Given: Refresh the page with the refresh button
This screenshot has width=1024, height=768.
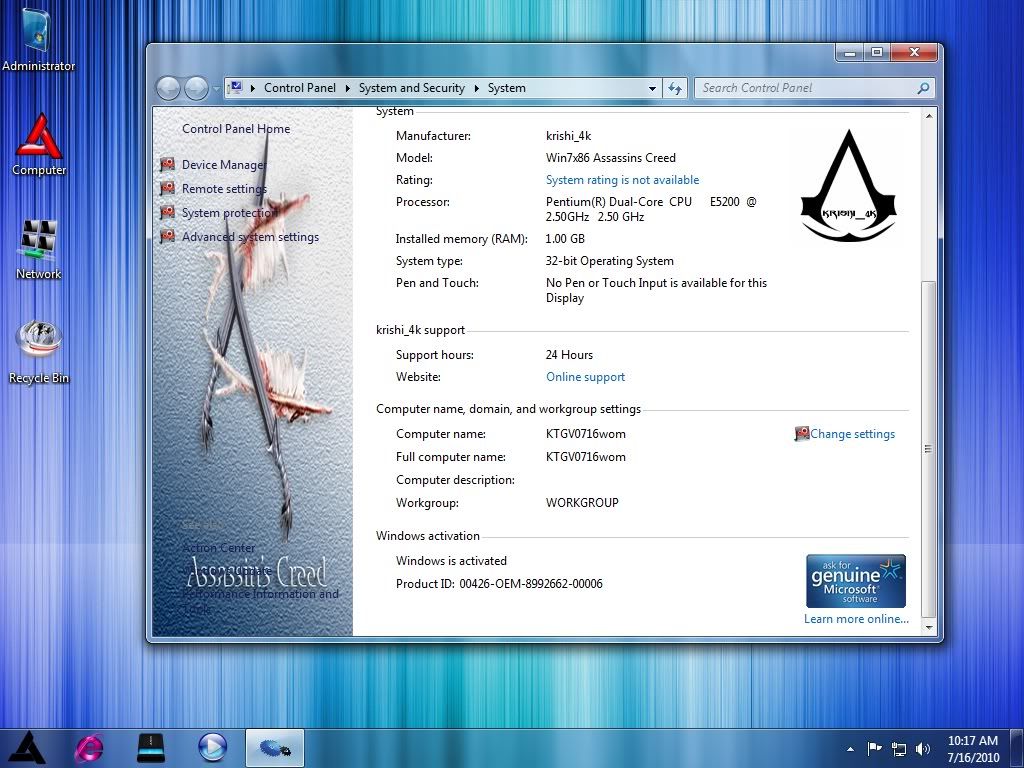Looking at the screenshot, I should tap(675, 88).
